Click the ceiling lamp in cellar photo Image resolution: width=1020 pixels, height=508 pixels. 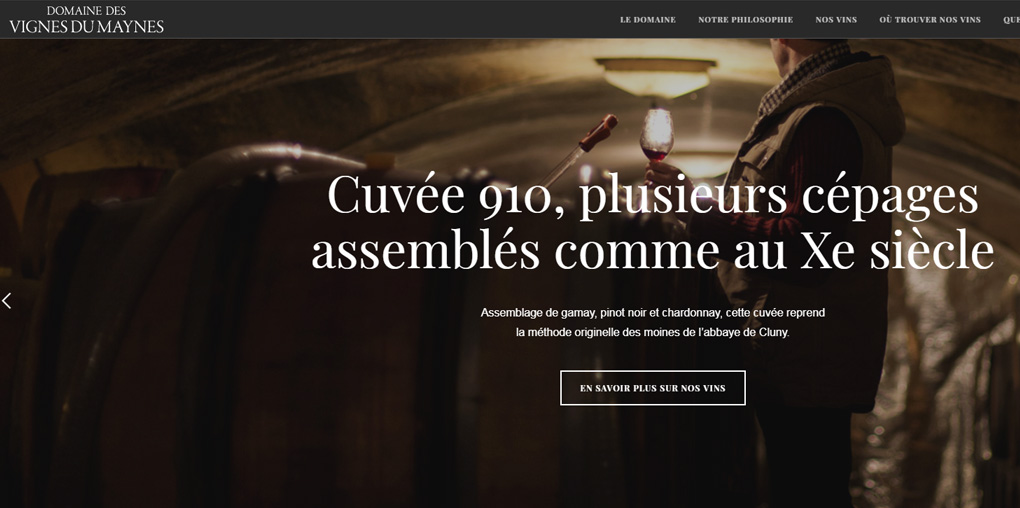tap(656, 76)
